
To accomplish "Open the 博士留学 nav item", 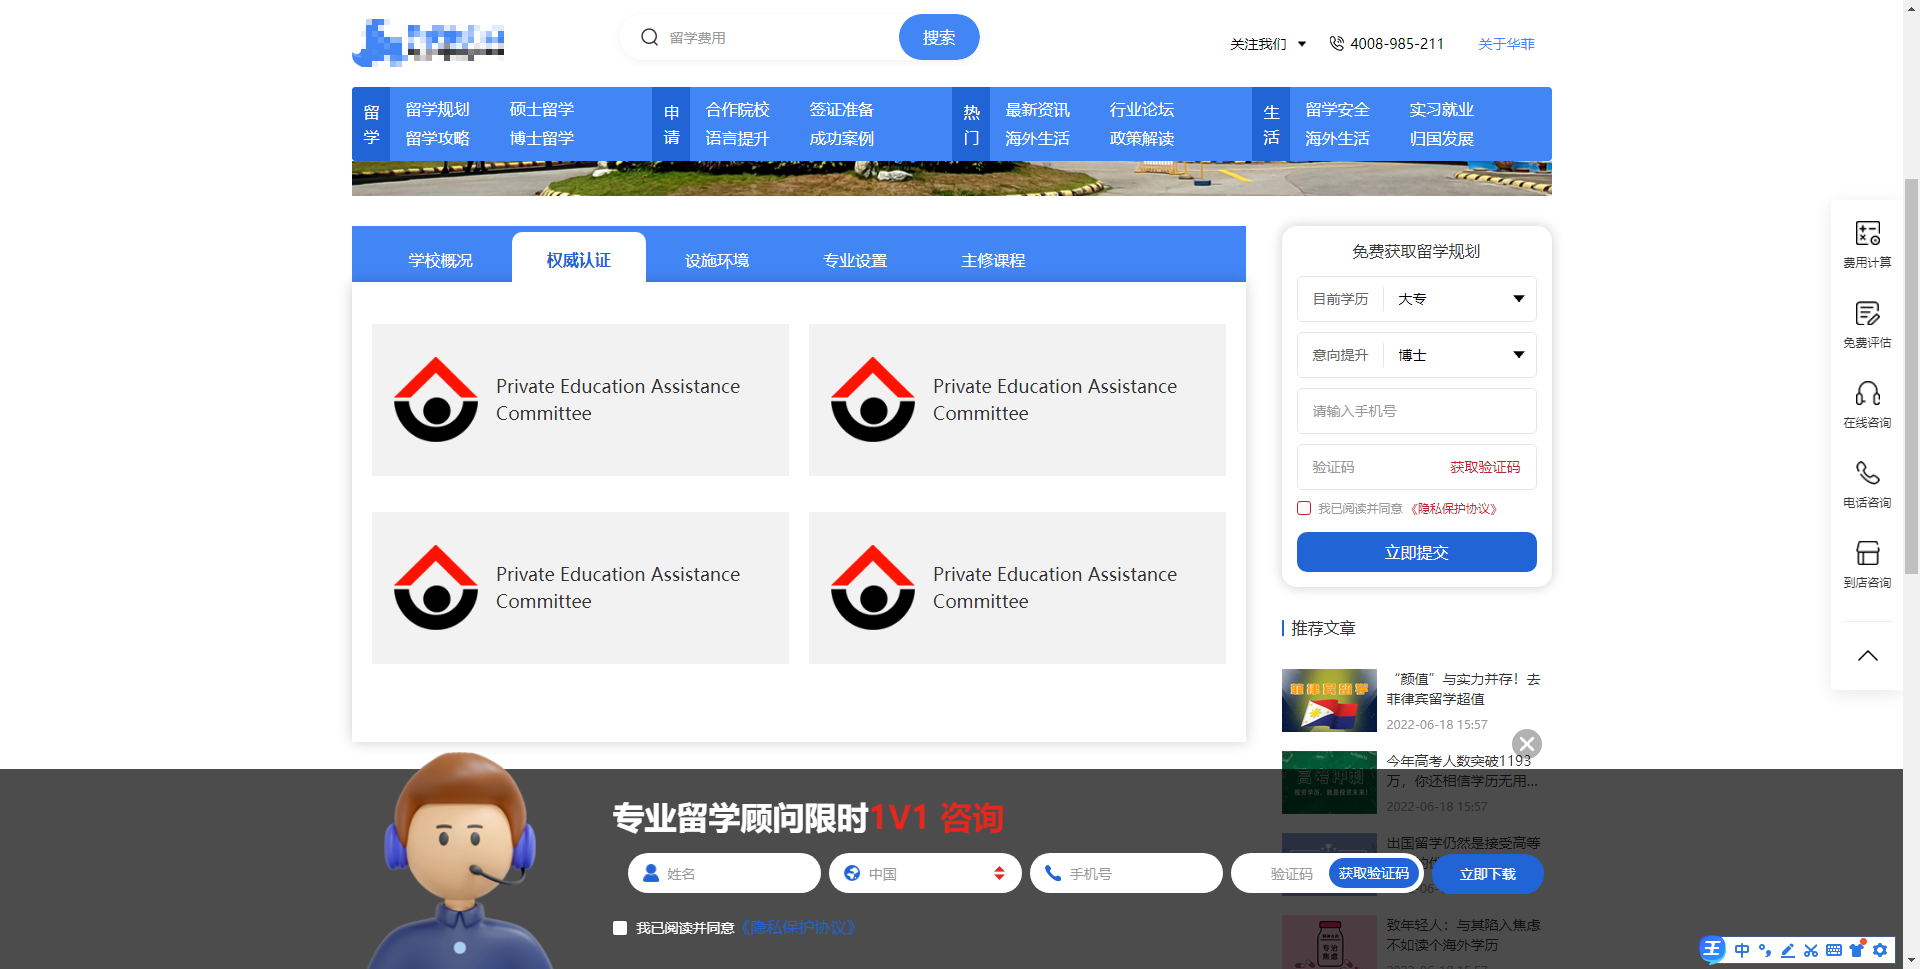I will pos(541,138).
